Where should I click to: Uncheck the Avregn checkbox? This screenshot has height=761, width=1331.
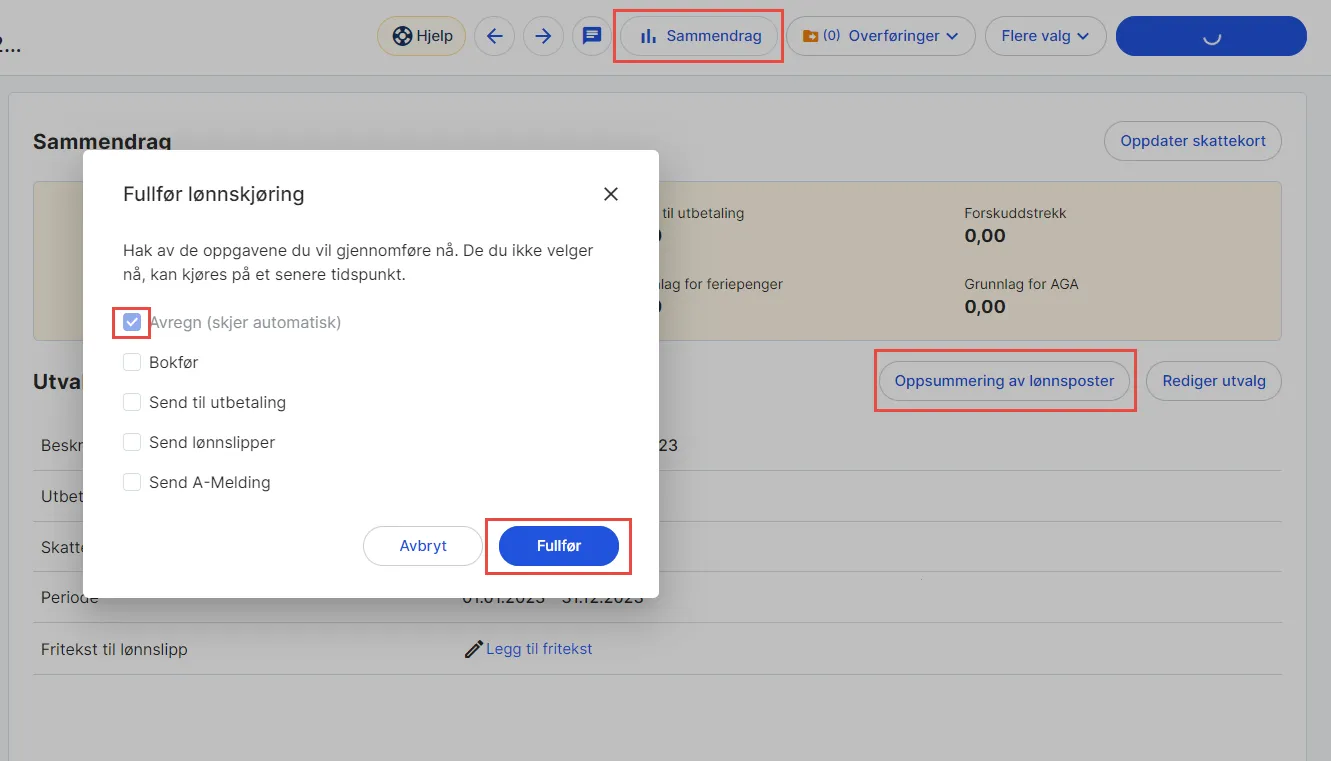click(131, 321)
